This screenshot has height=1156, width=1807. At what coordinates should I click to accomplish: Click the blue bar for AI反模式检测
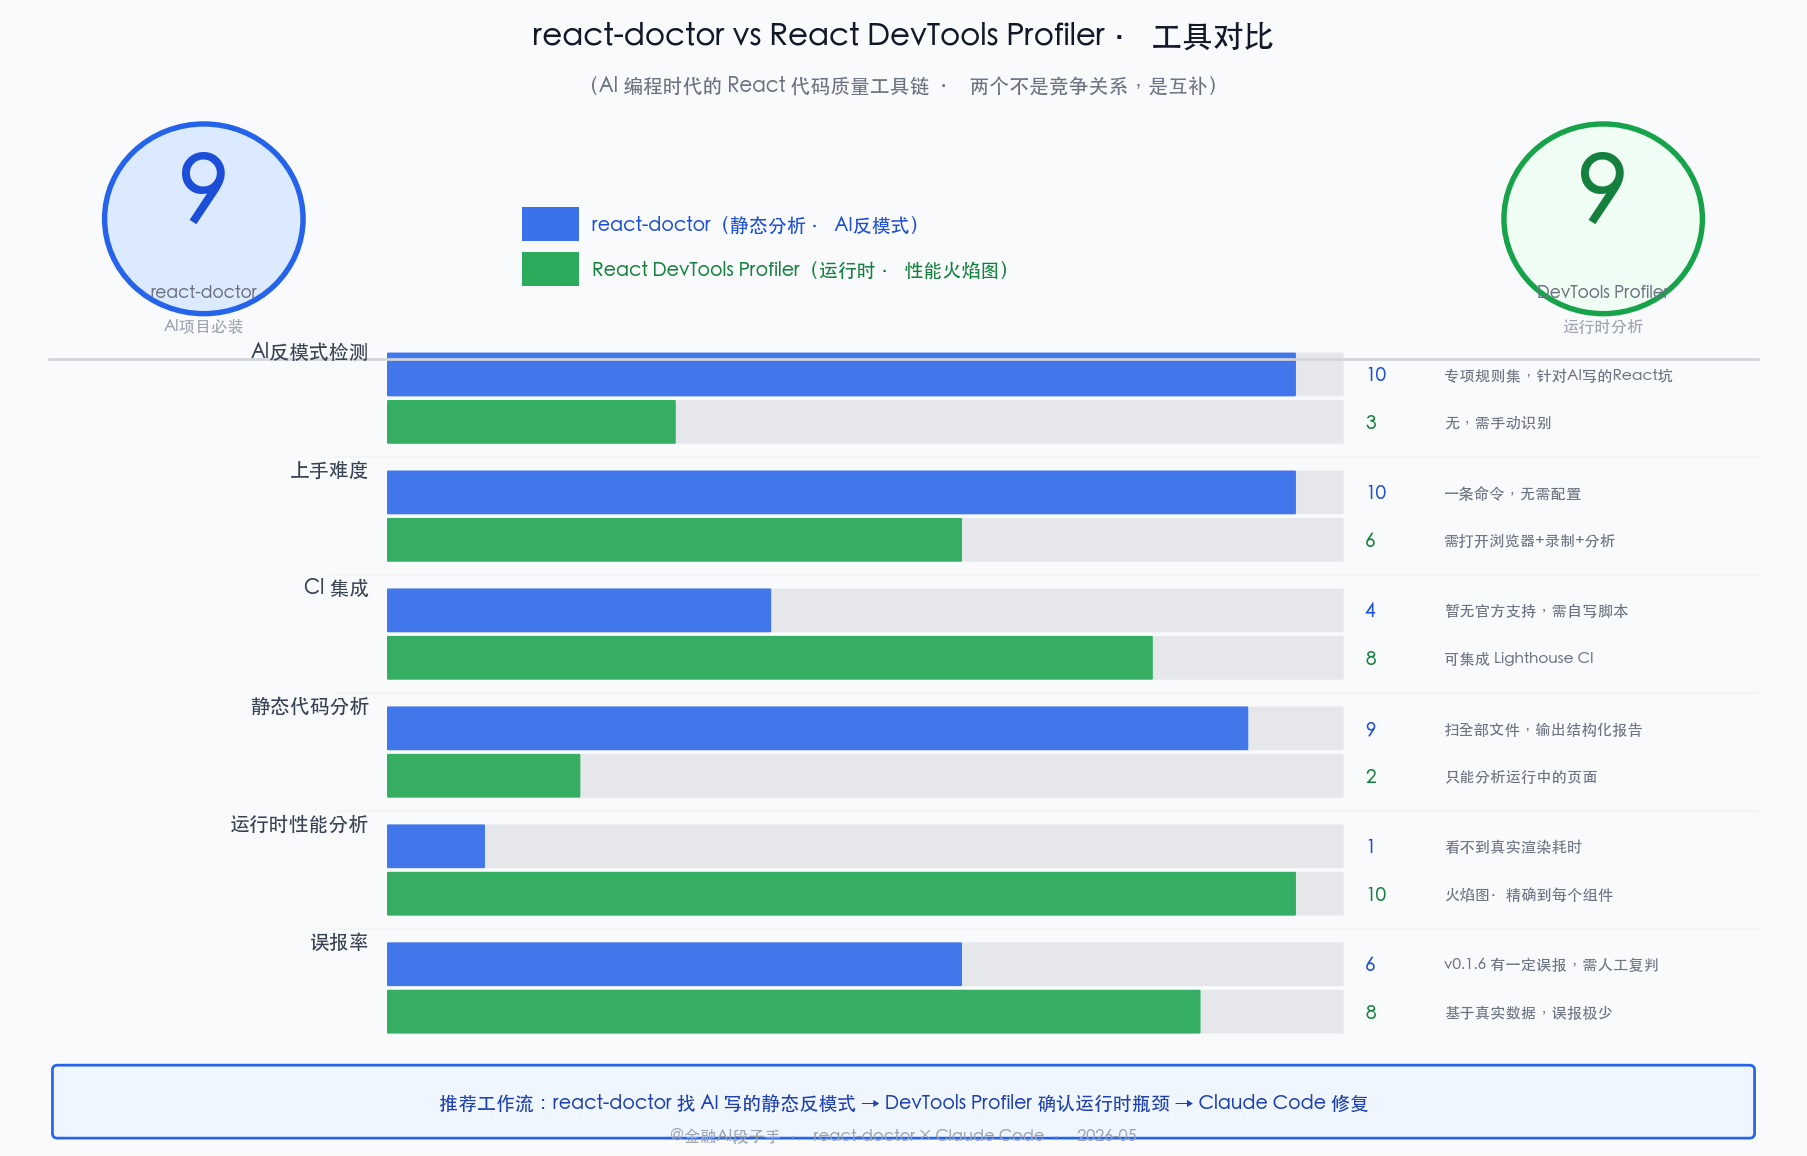(x=841, y=374)
